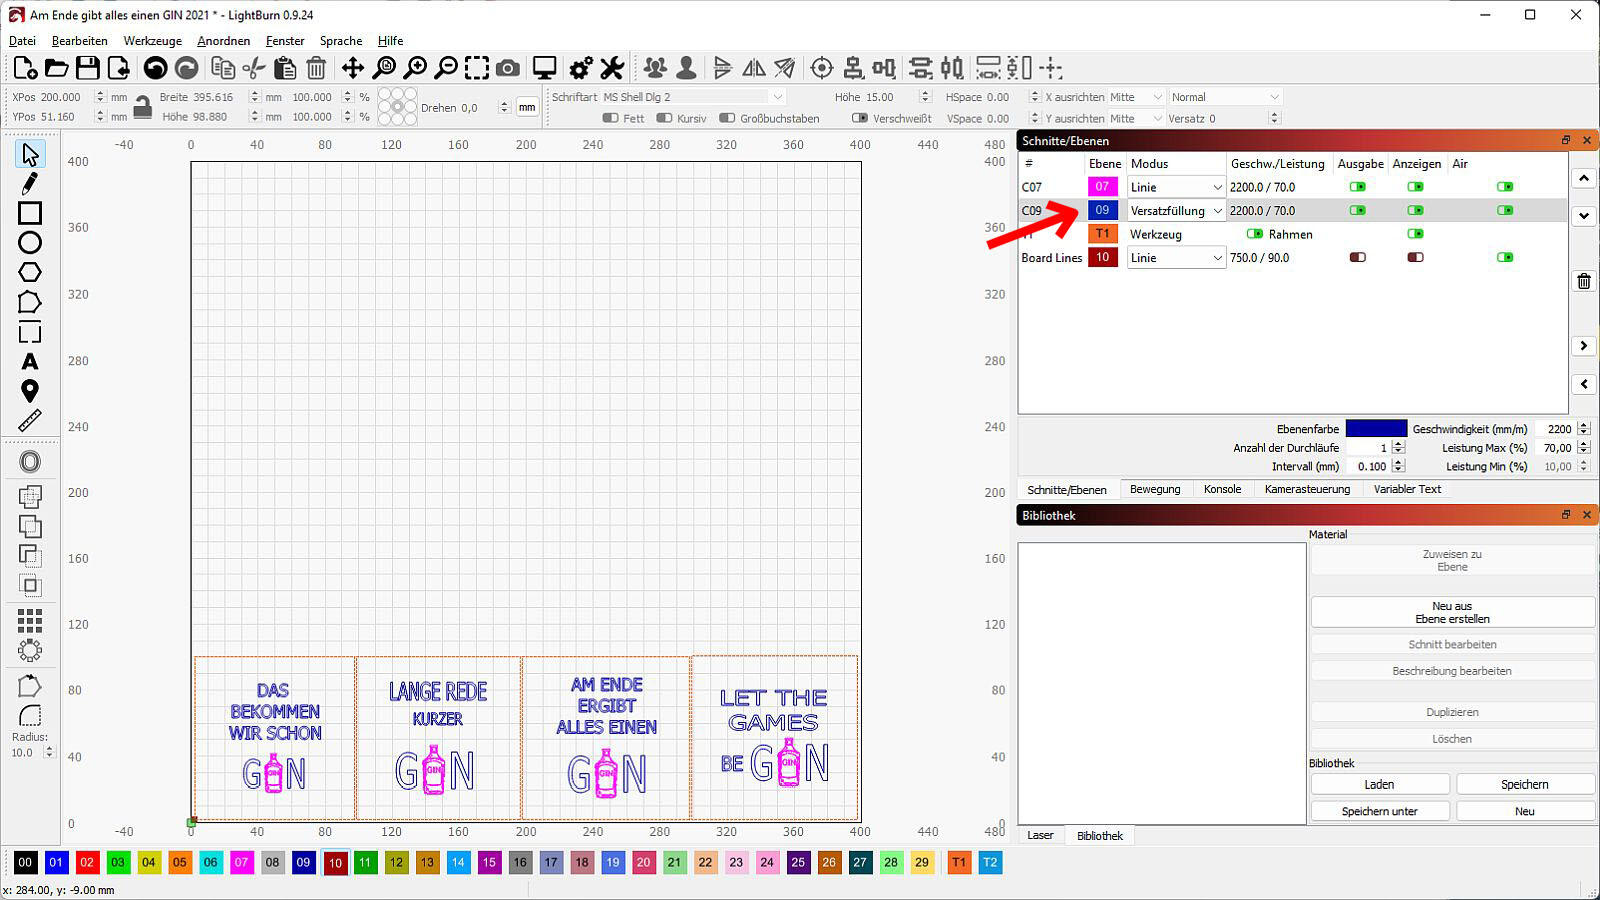Image resolution: width=1600 pixels, height=900 pixels.
Task: Select the Measure ruler tool
Action: [x=30, y=421]
